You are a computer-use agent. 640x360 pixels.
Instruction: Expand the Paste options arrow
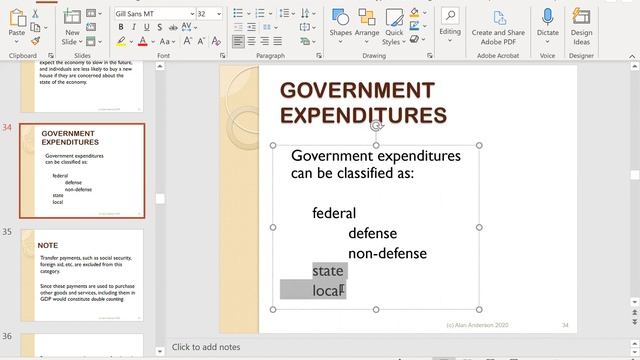click(17, 42)
